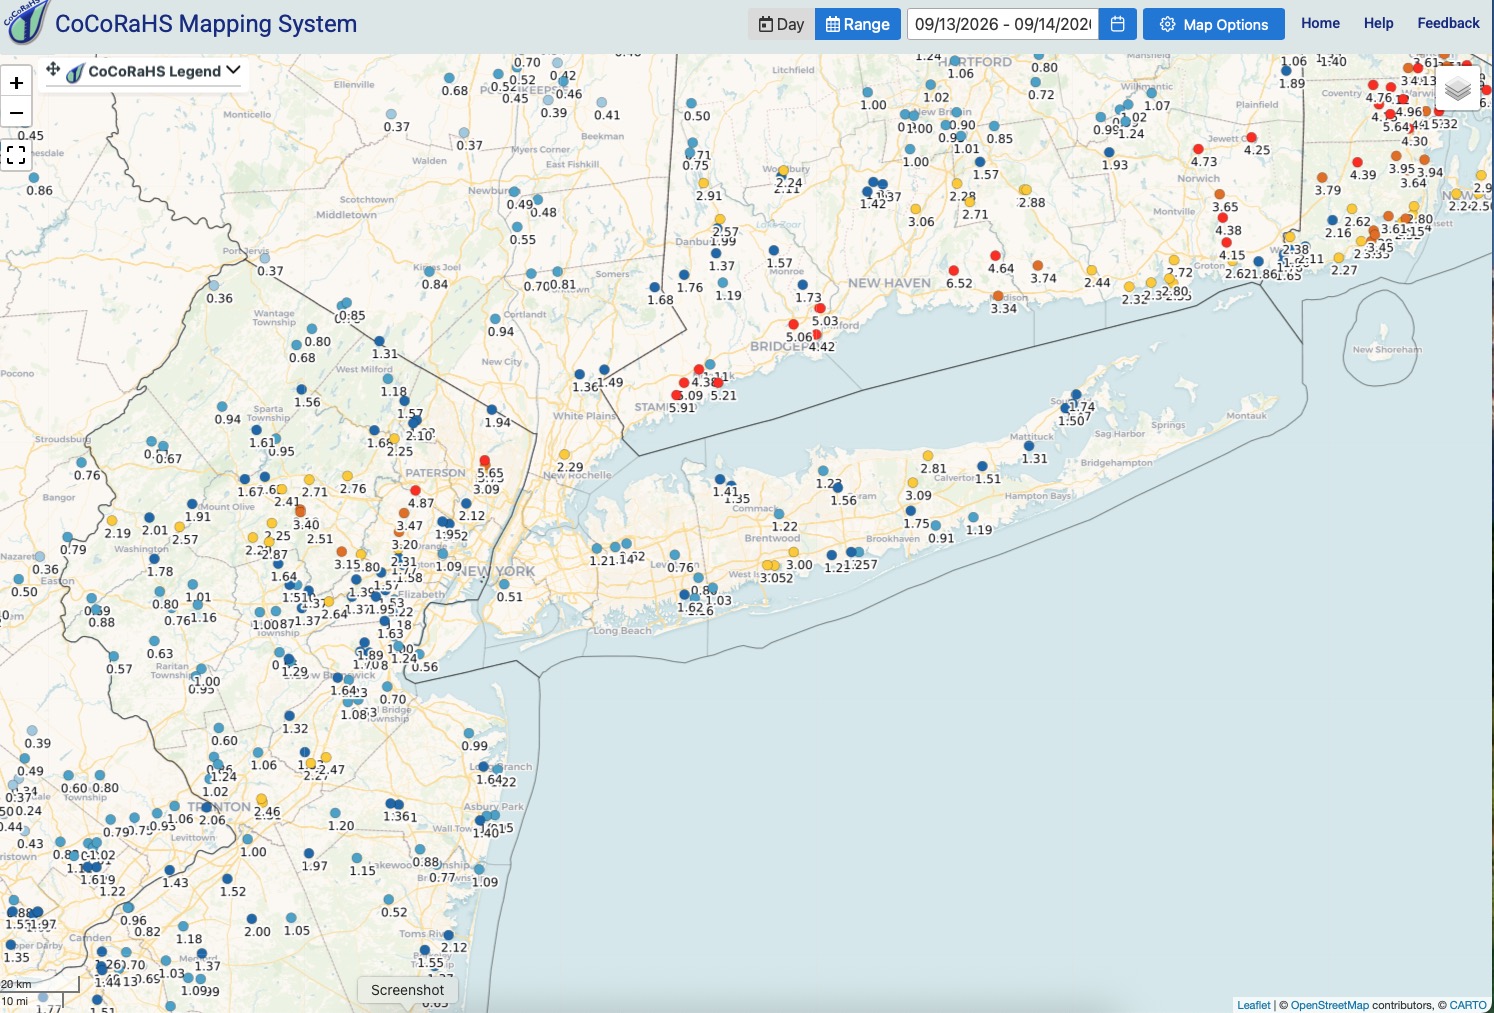Select Range date mode
The height and width of the screenshot is (1013, 1494).
tap(858, 24)
